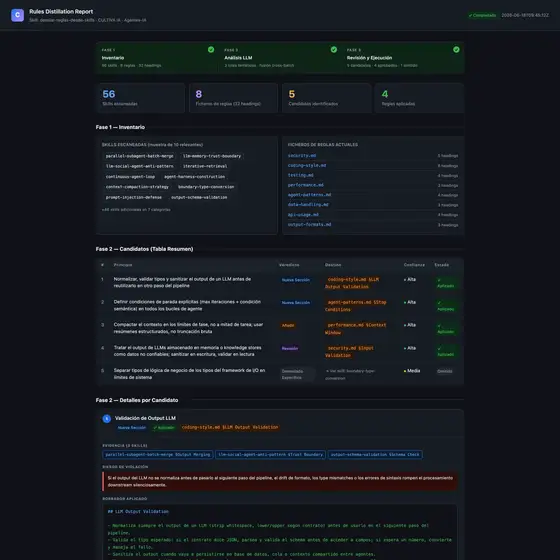Click the continuous-agent-loop skill tag
Screen dimensions: 560x560
pyautogui.click(x=130, y=177)
